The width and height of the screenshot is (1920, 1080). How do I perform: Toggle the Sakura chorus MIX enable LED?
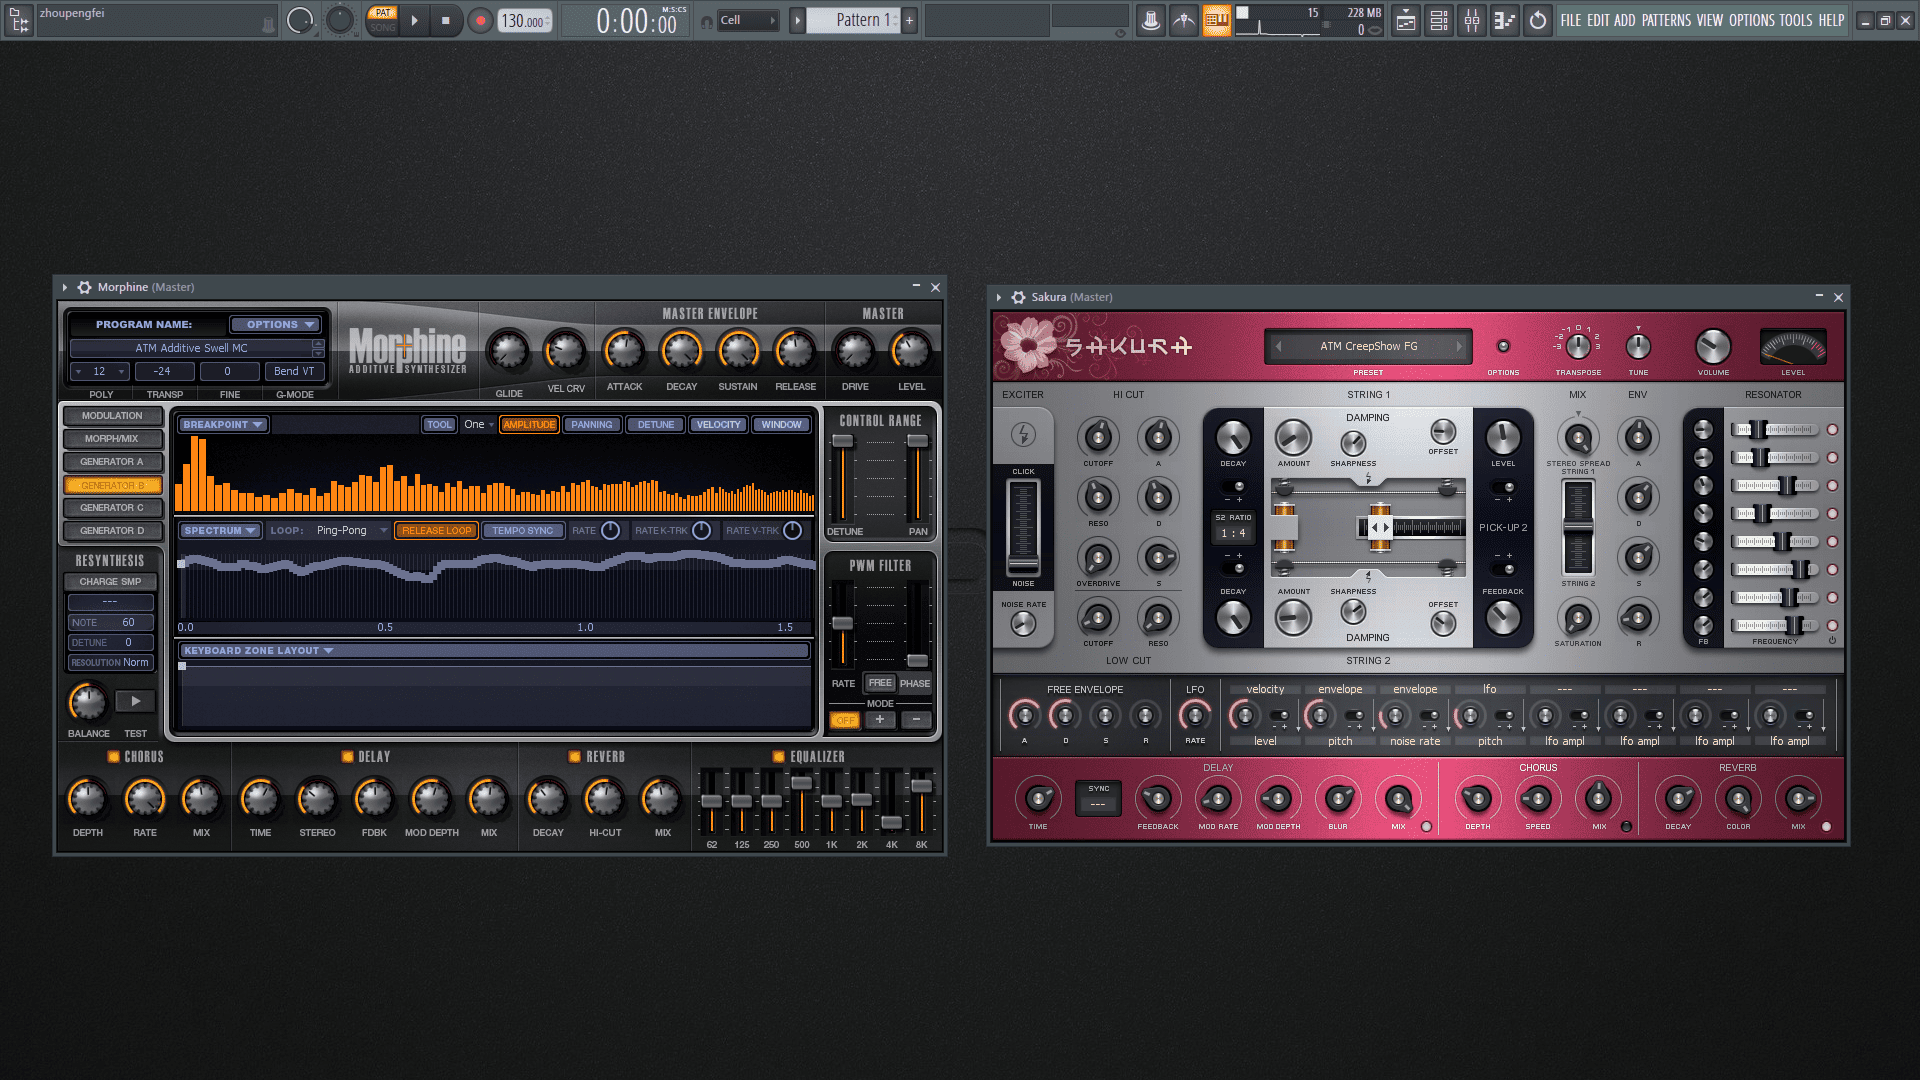coord(1626,827)
